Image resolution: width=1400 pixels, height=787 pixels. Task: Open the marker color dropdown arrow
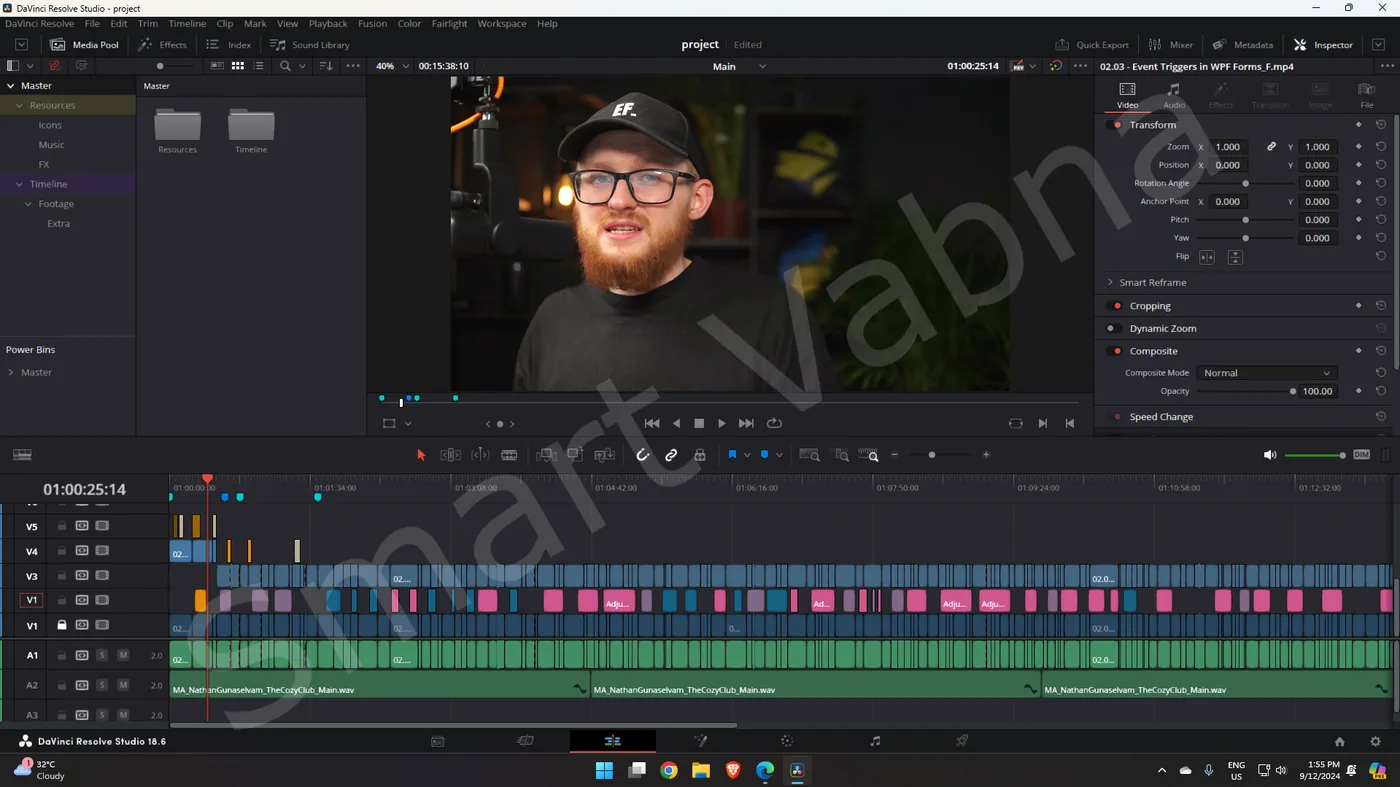pos(779,455)
